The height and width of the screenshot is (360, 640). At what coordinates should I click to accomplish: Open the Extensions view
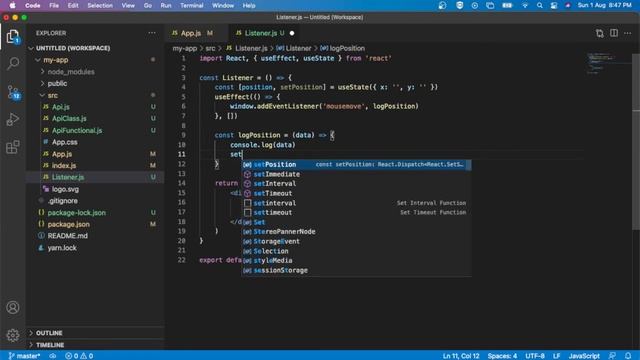click(13, 147)
